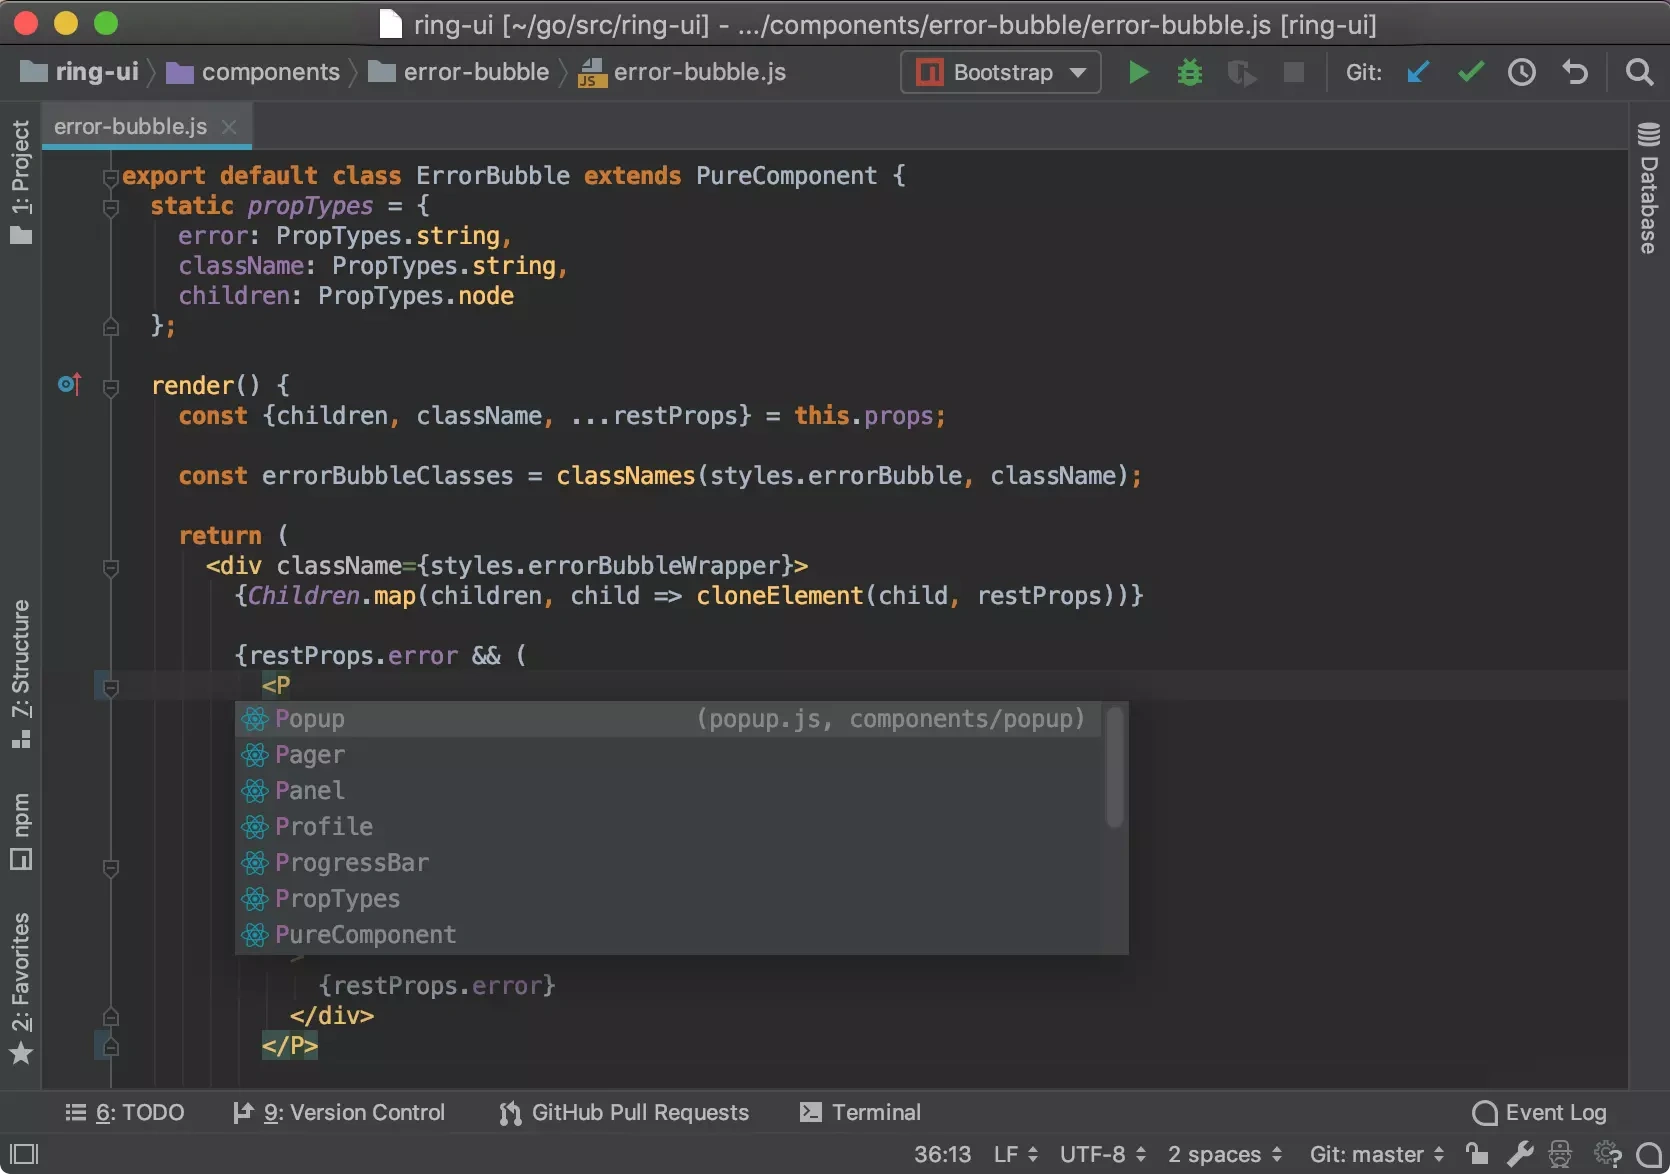Screen dimensions: 1670x1174
Task: Open the Database tool window
Action: tap(1648, 188)
